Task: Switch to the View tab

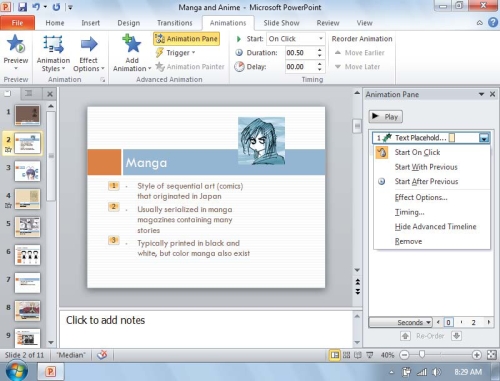Action: (364, 23)
